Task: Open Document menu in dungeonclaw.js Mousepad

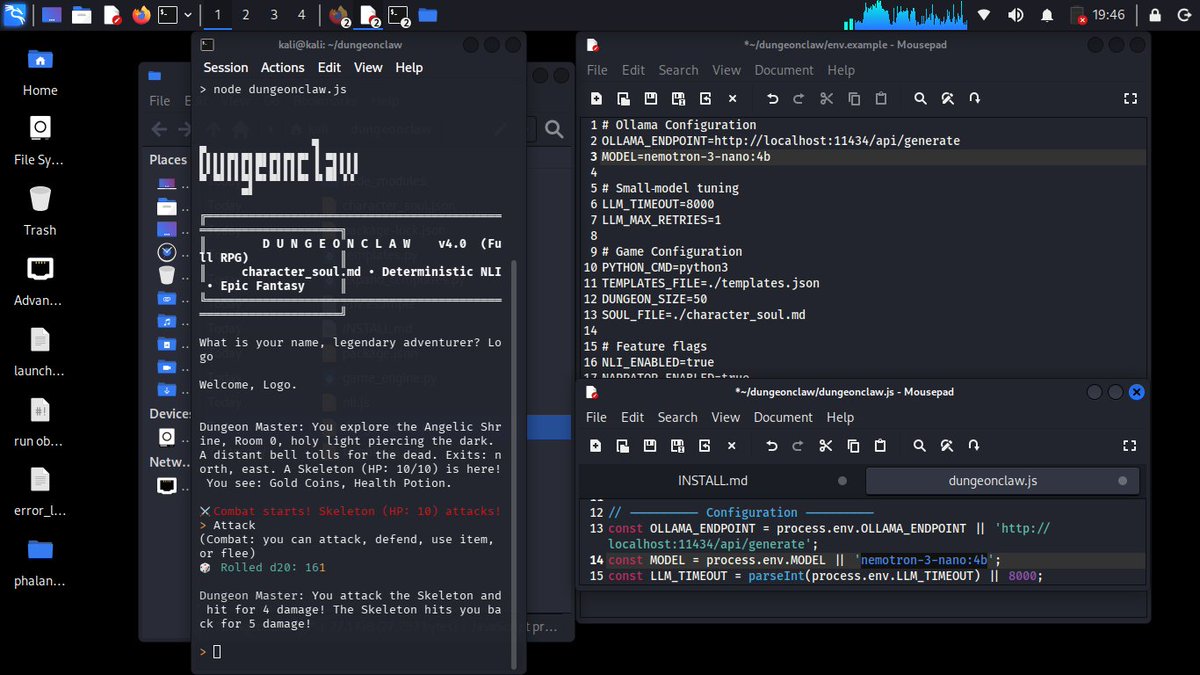Action: click(x=783, y=417)
